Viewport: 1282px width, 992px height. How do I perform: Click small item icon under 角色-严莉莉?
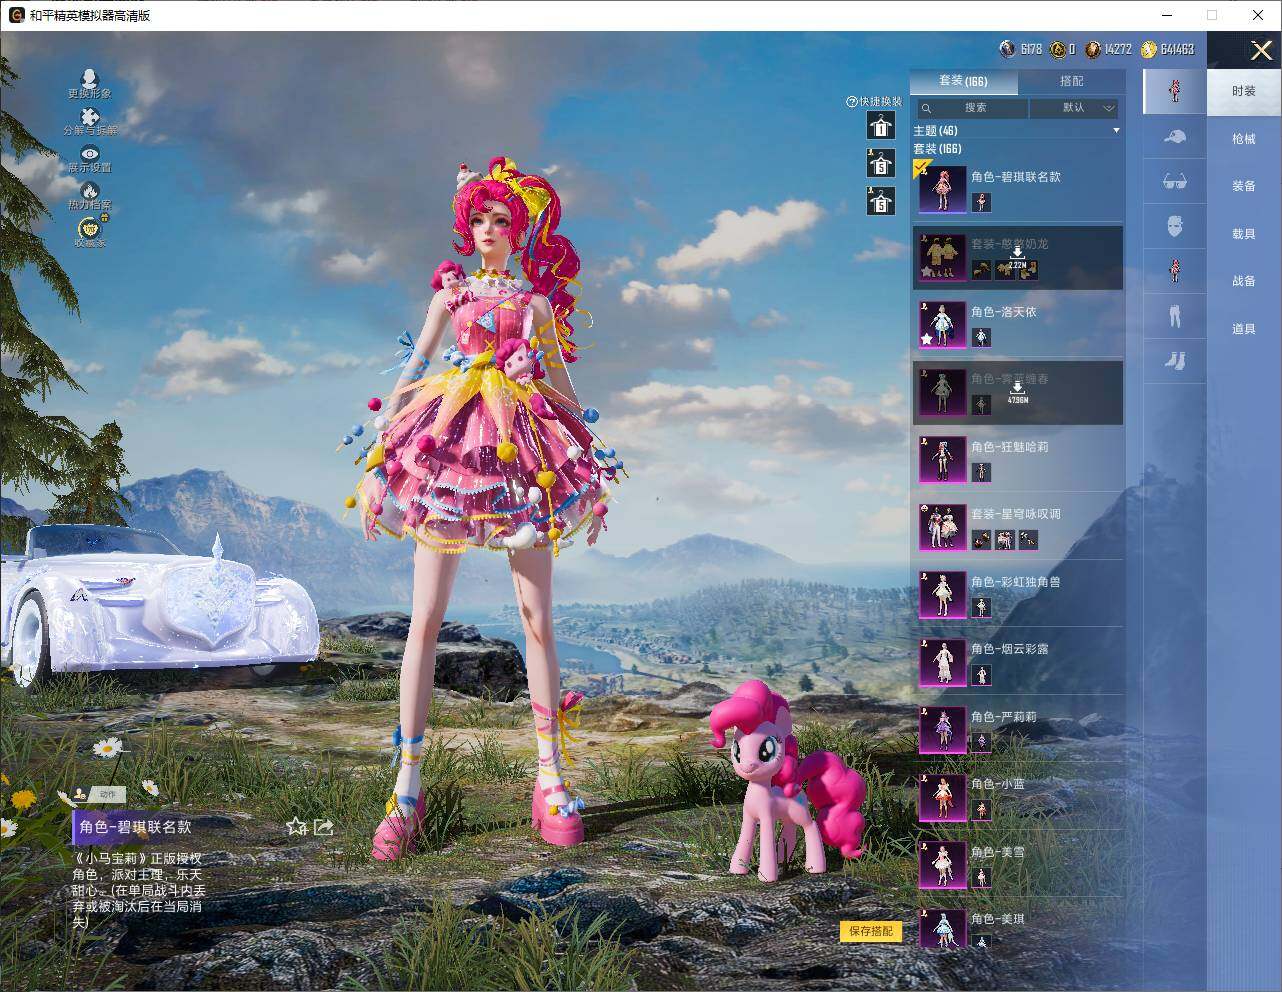[981, 742]
